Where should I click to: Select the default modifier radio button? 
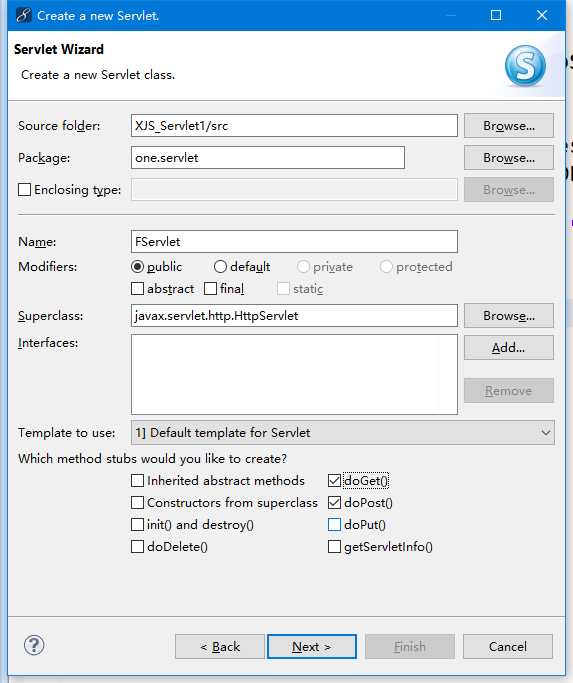(220, 267)
